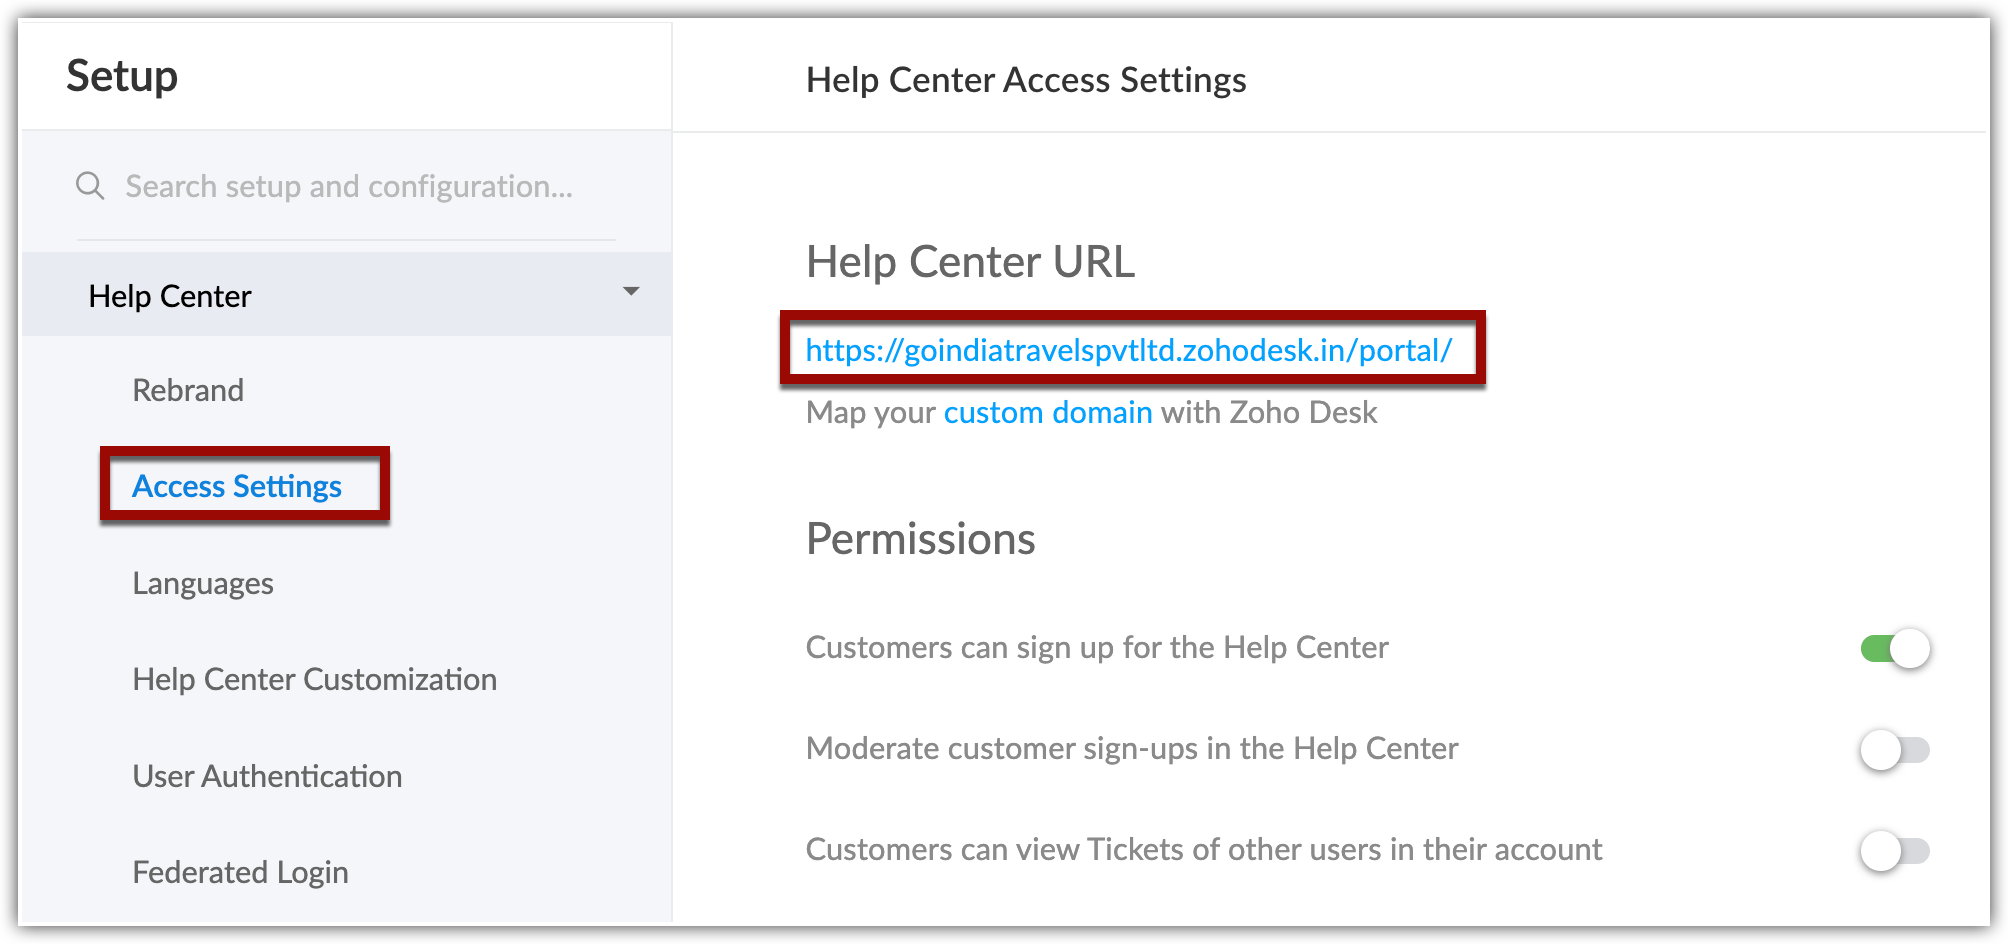Open Rebrand settings
This screenshot has height=944, width=2008.
coord(188,390)
